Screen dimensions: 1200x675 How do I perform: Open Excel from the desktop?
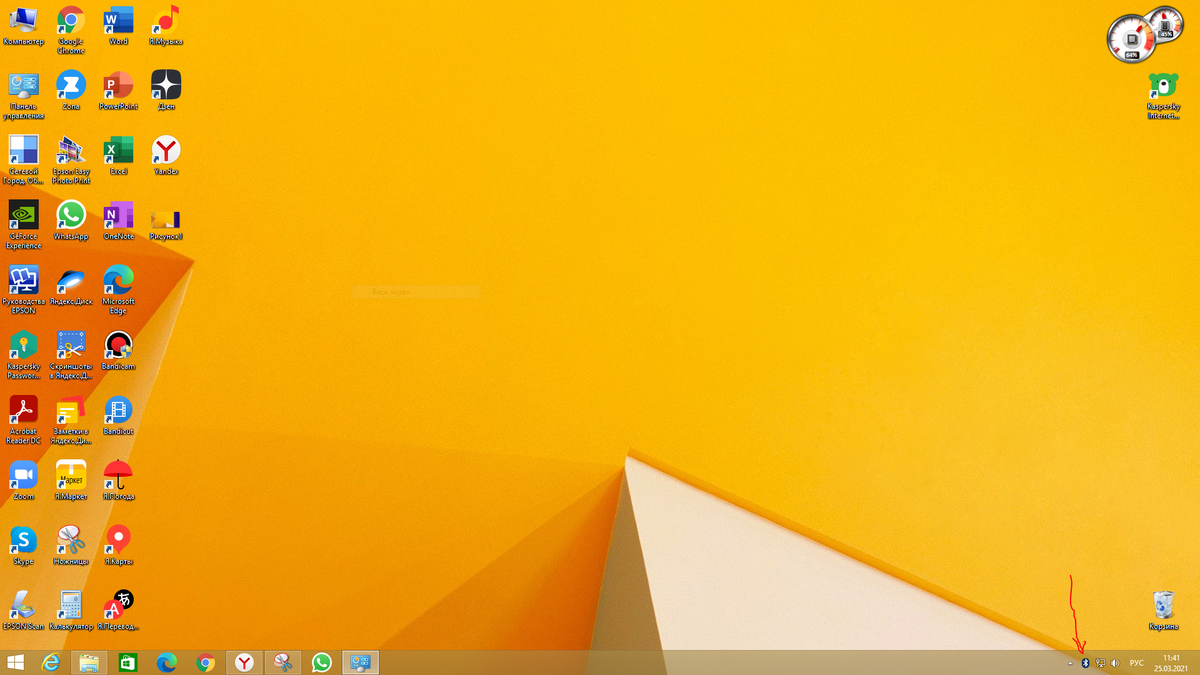[118, 156]
